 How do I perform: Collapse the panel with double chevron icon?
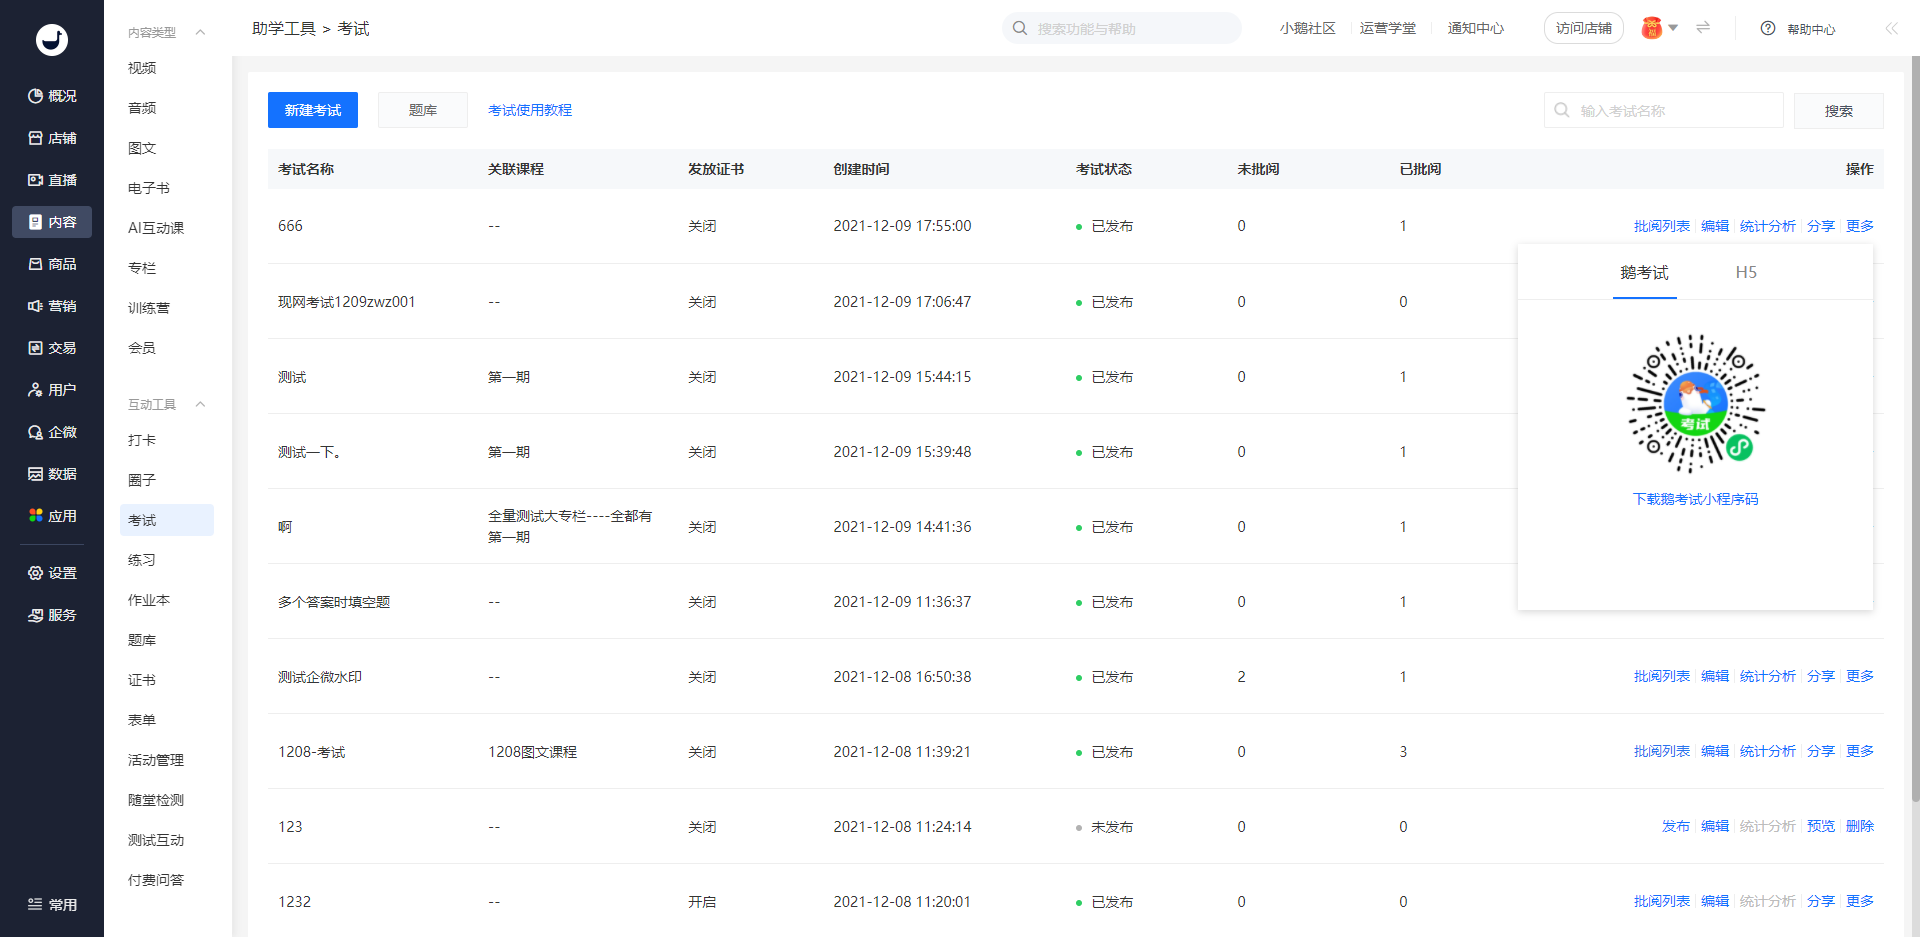(1891, 29)
